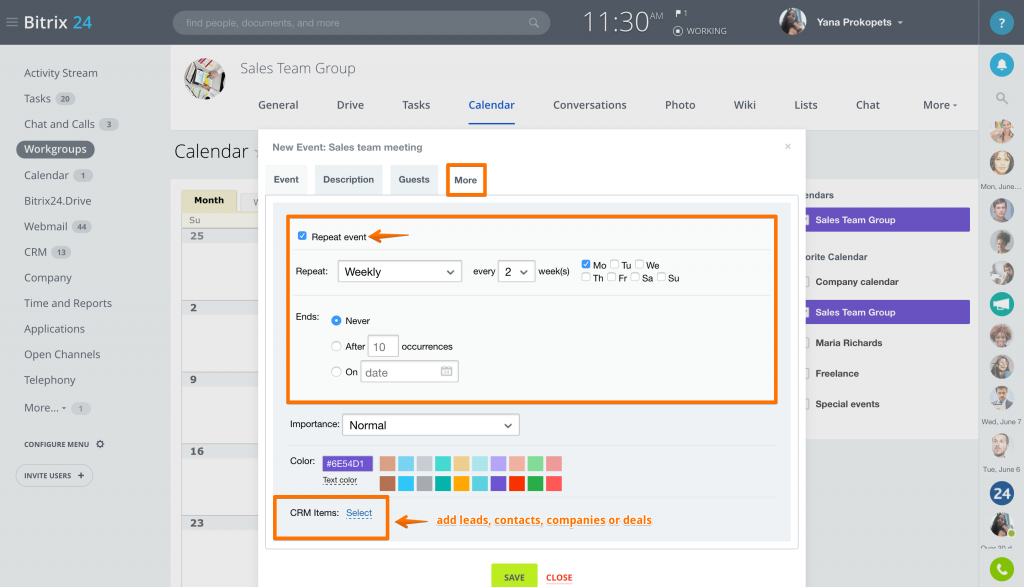Open the hamburger menu next to Bitrix 24
The width and height of the screenshot is (1024, 587).
coord(12,22)
